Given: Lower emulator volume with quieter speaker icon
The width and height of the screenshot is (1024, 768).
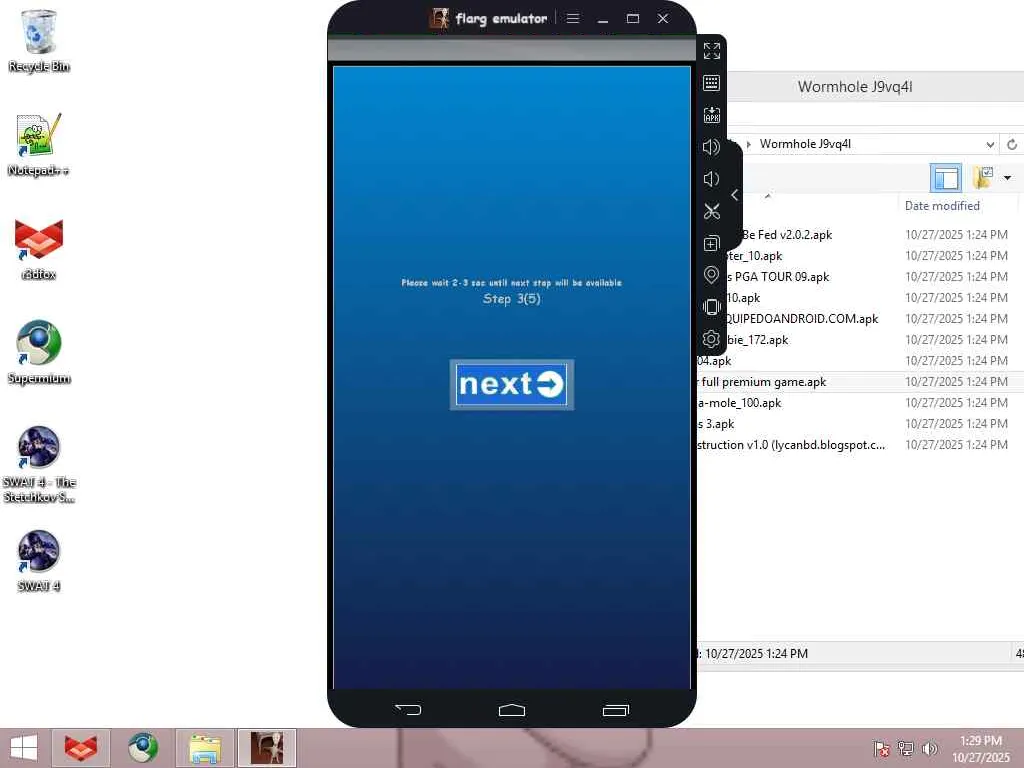Looking at the screenshot, I should pyautogui.click(x=711, y=179).
